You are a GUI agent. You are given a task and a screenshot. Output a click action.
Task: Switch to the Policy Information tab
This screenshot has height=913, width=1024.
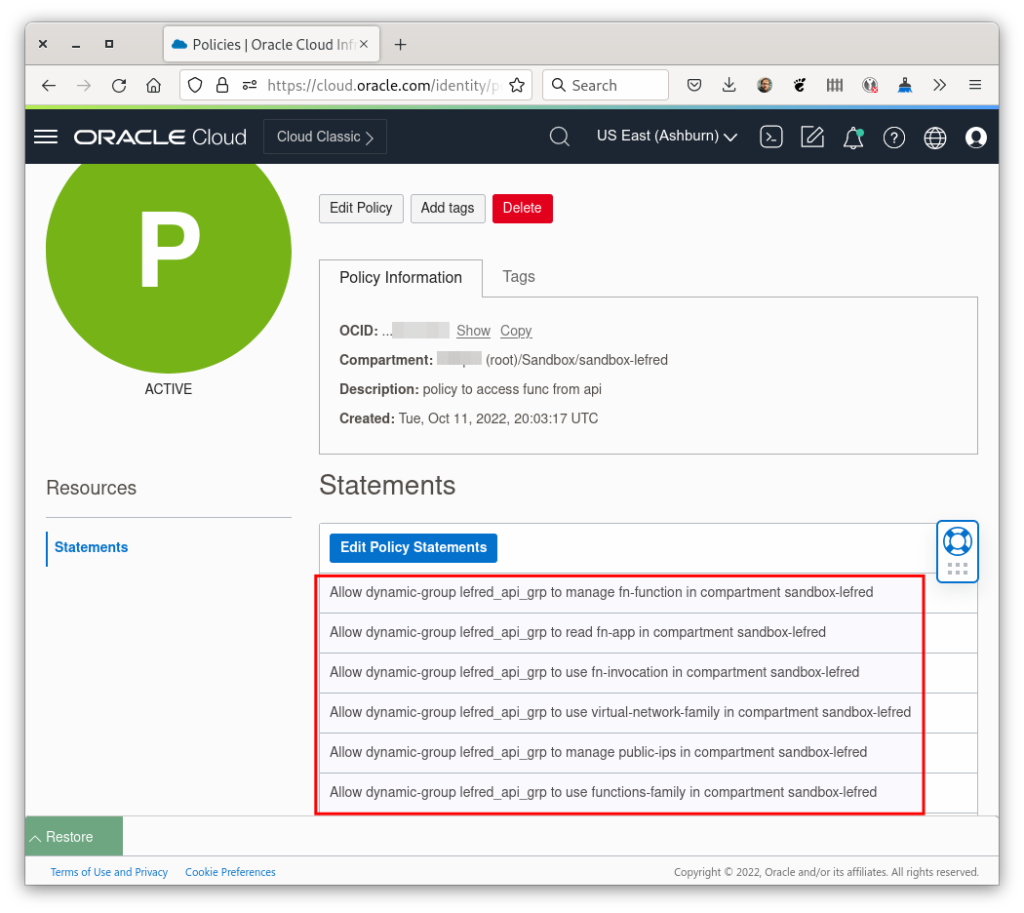click(400, 278)
